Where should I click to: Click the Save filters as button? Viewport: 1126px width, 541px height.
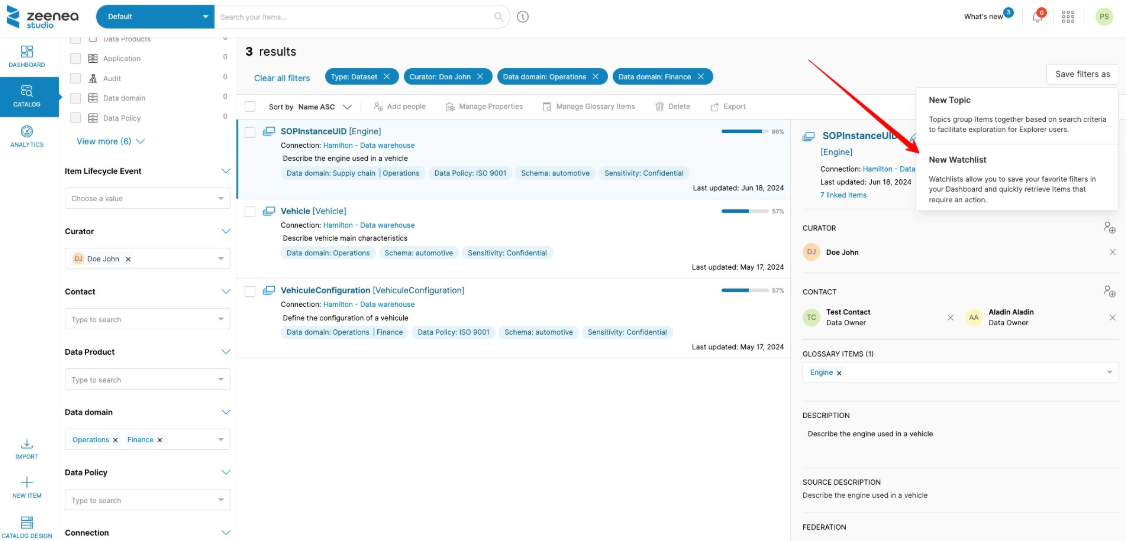click(x=1082, y=74)
